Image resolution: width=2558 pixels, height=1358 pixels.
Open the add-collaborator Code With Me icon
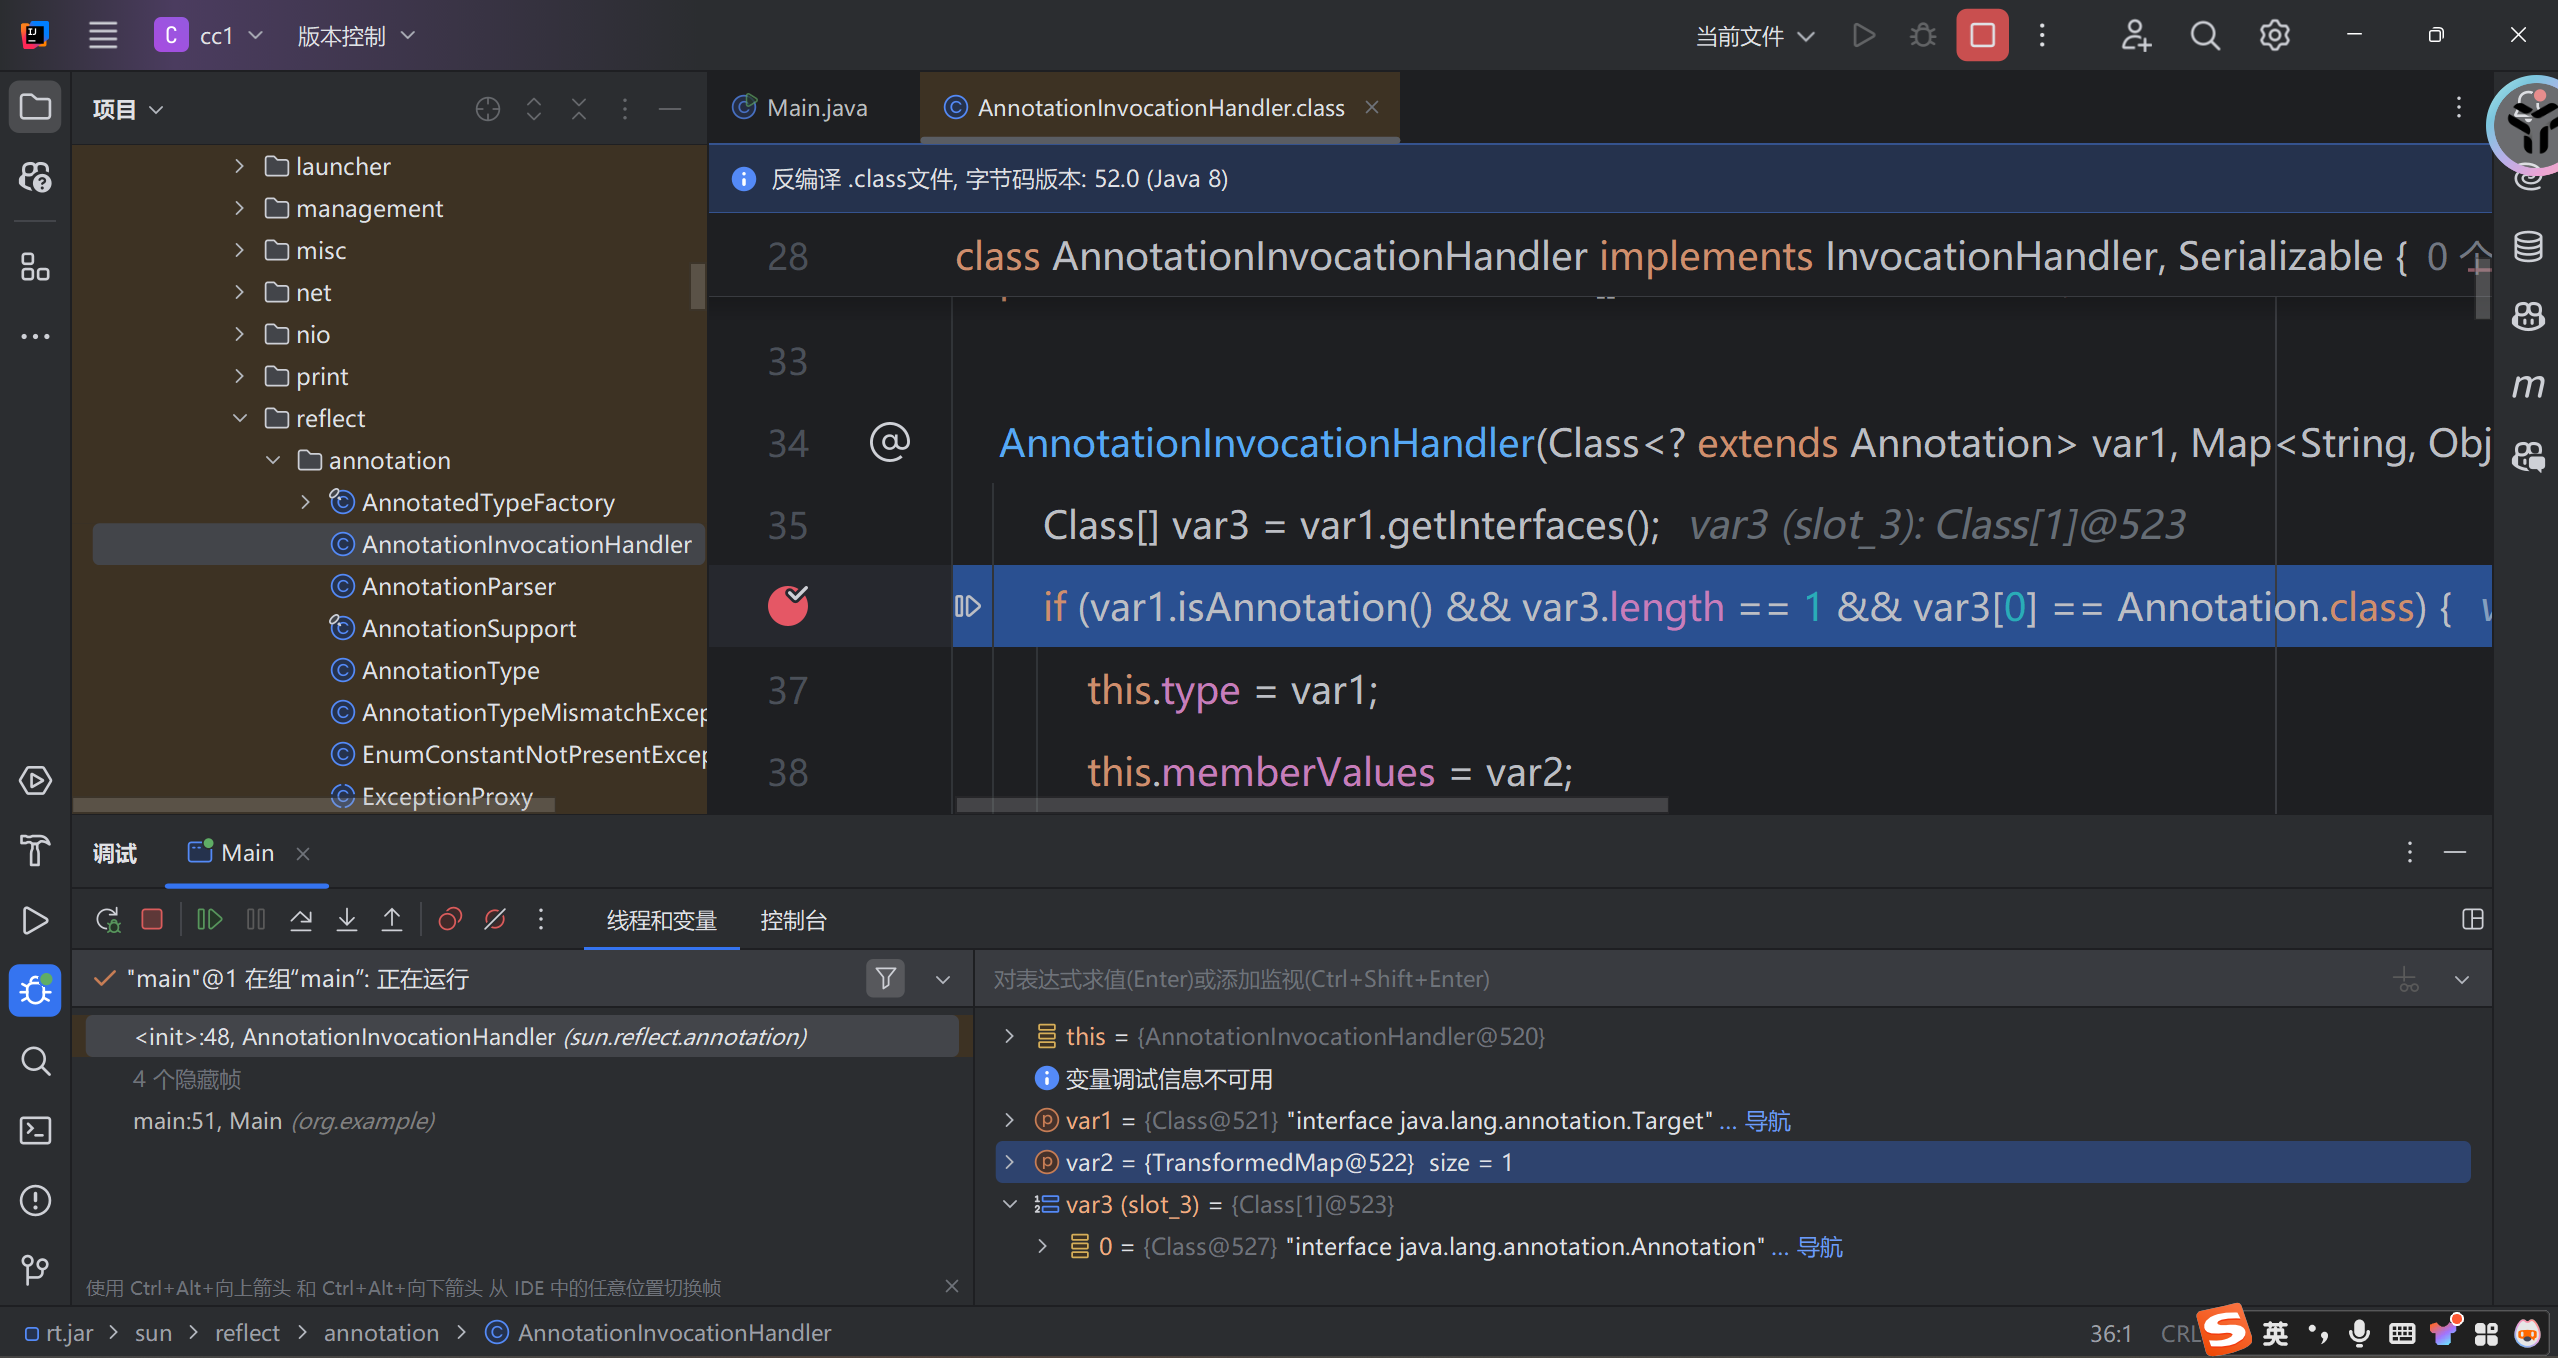[2135, 36]
